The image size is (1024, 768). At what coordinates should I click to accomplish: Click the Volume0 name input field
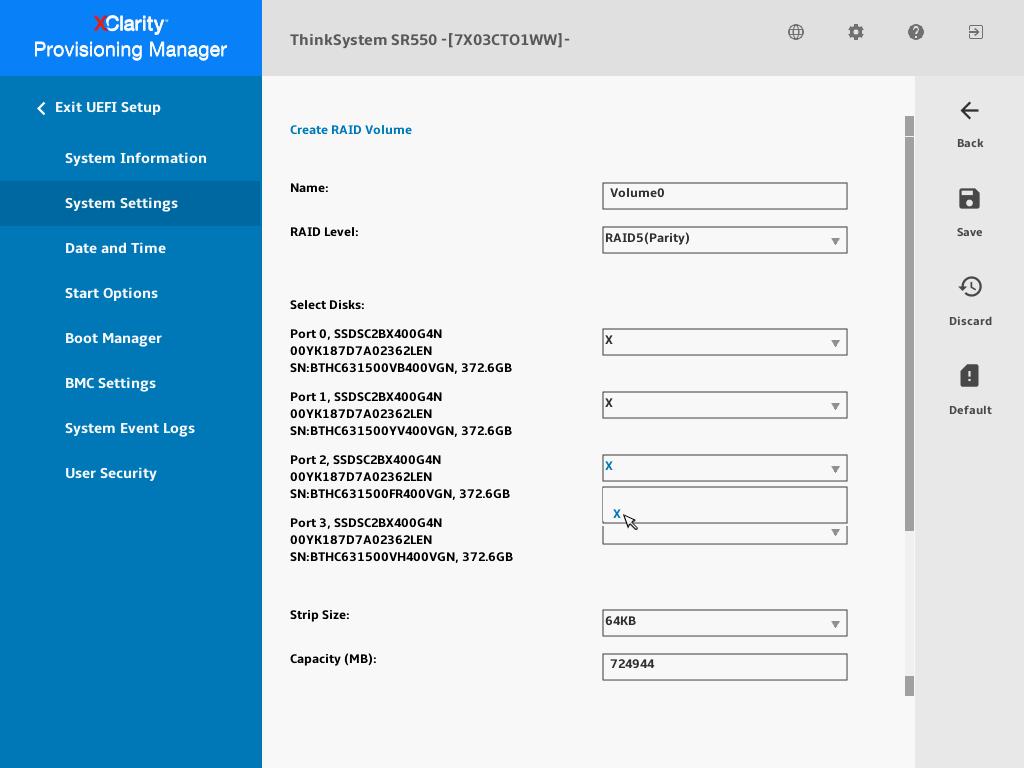tap(724, 196)
